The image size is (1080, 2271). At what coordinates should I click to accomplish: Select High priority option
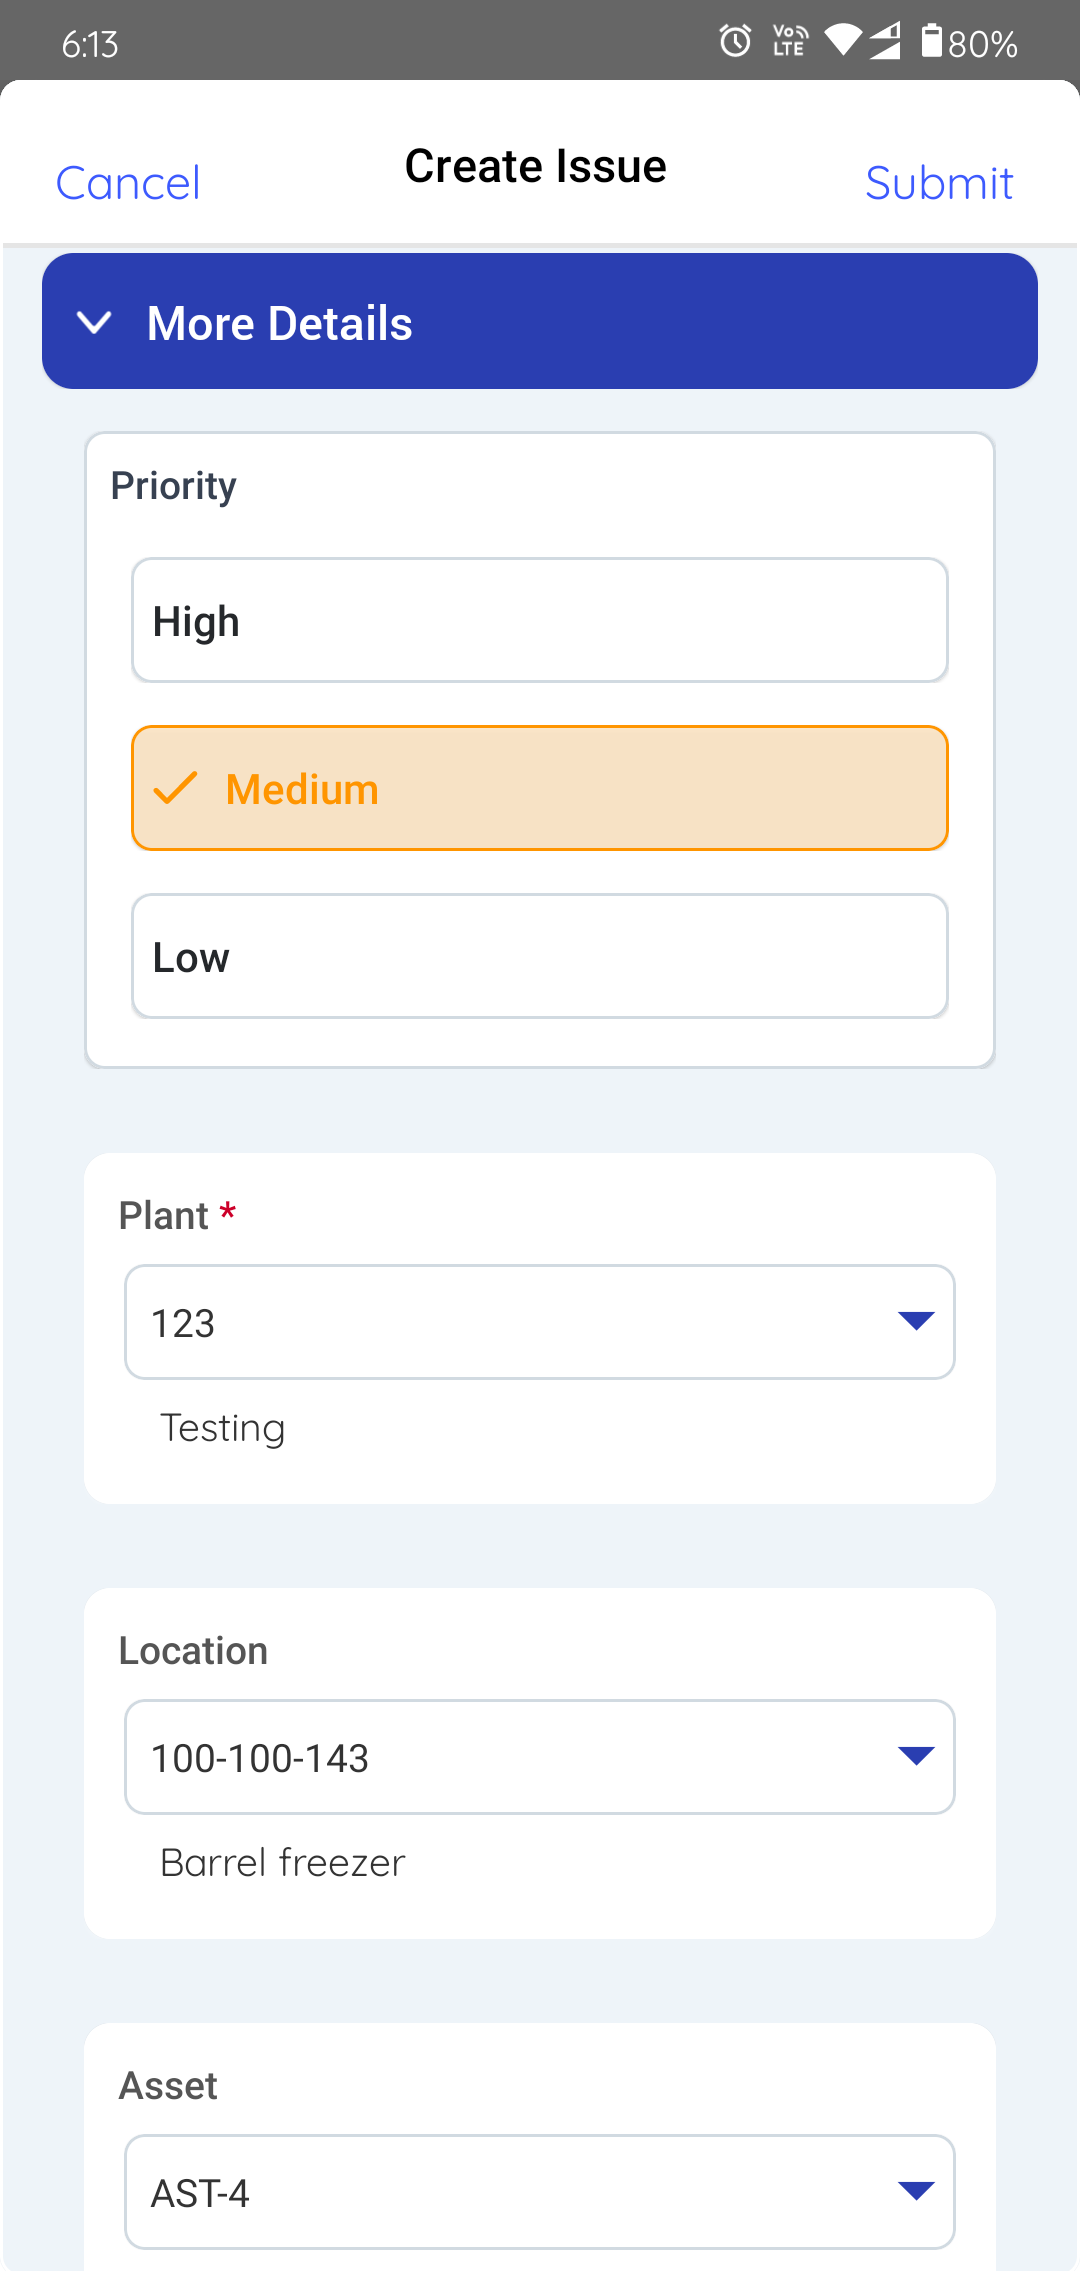[540, 620]
